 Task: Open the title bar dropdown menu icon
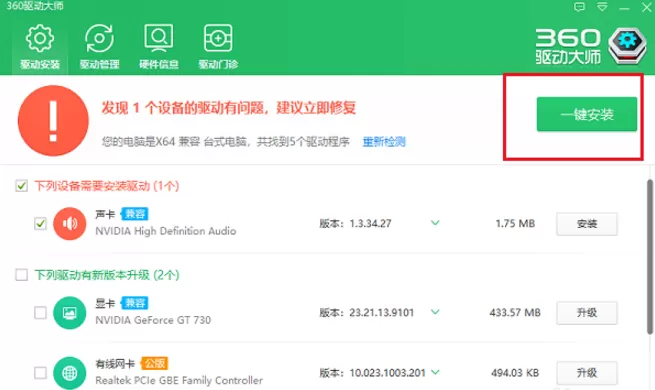pyautogui.click(x=602, y=7)
